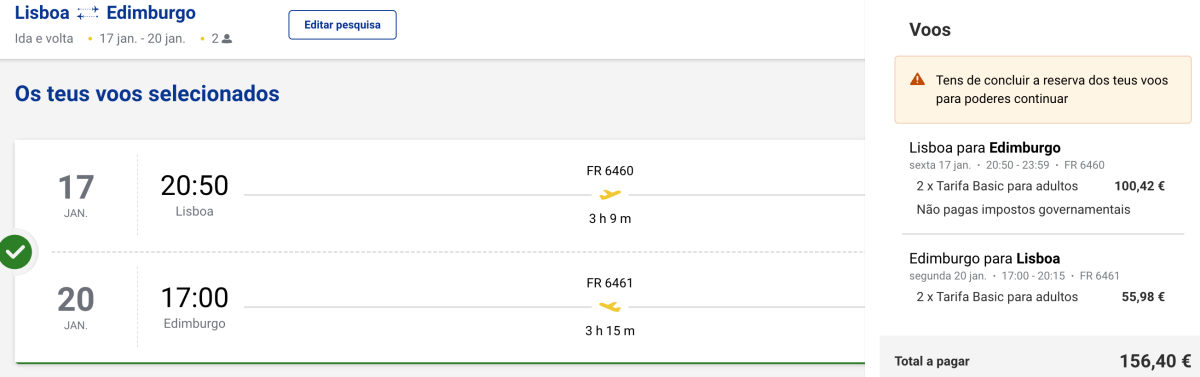Click the yellow airplane icon for FR 6460
The image size is (1200, 377).
(610, 194)
